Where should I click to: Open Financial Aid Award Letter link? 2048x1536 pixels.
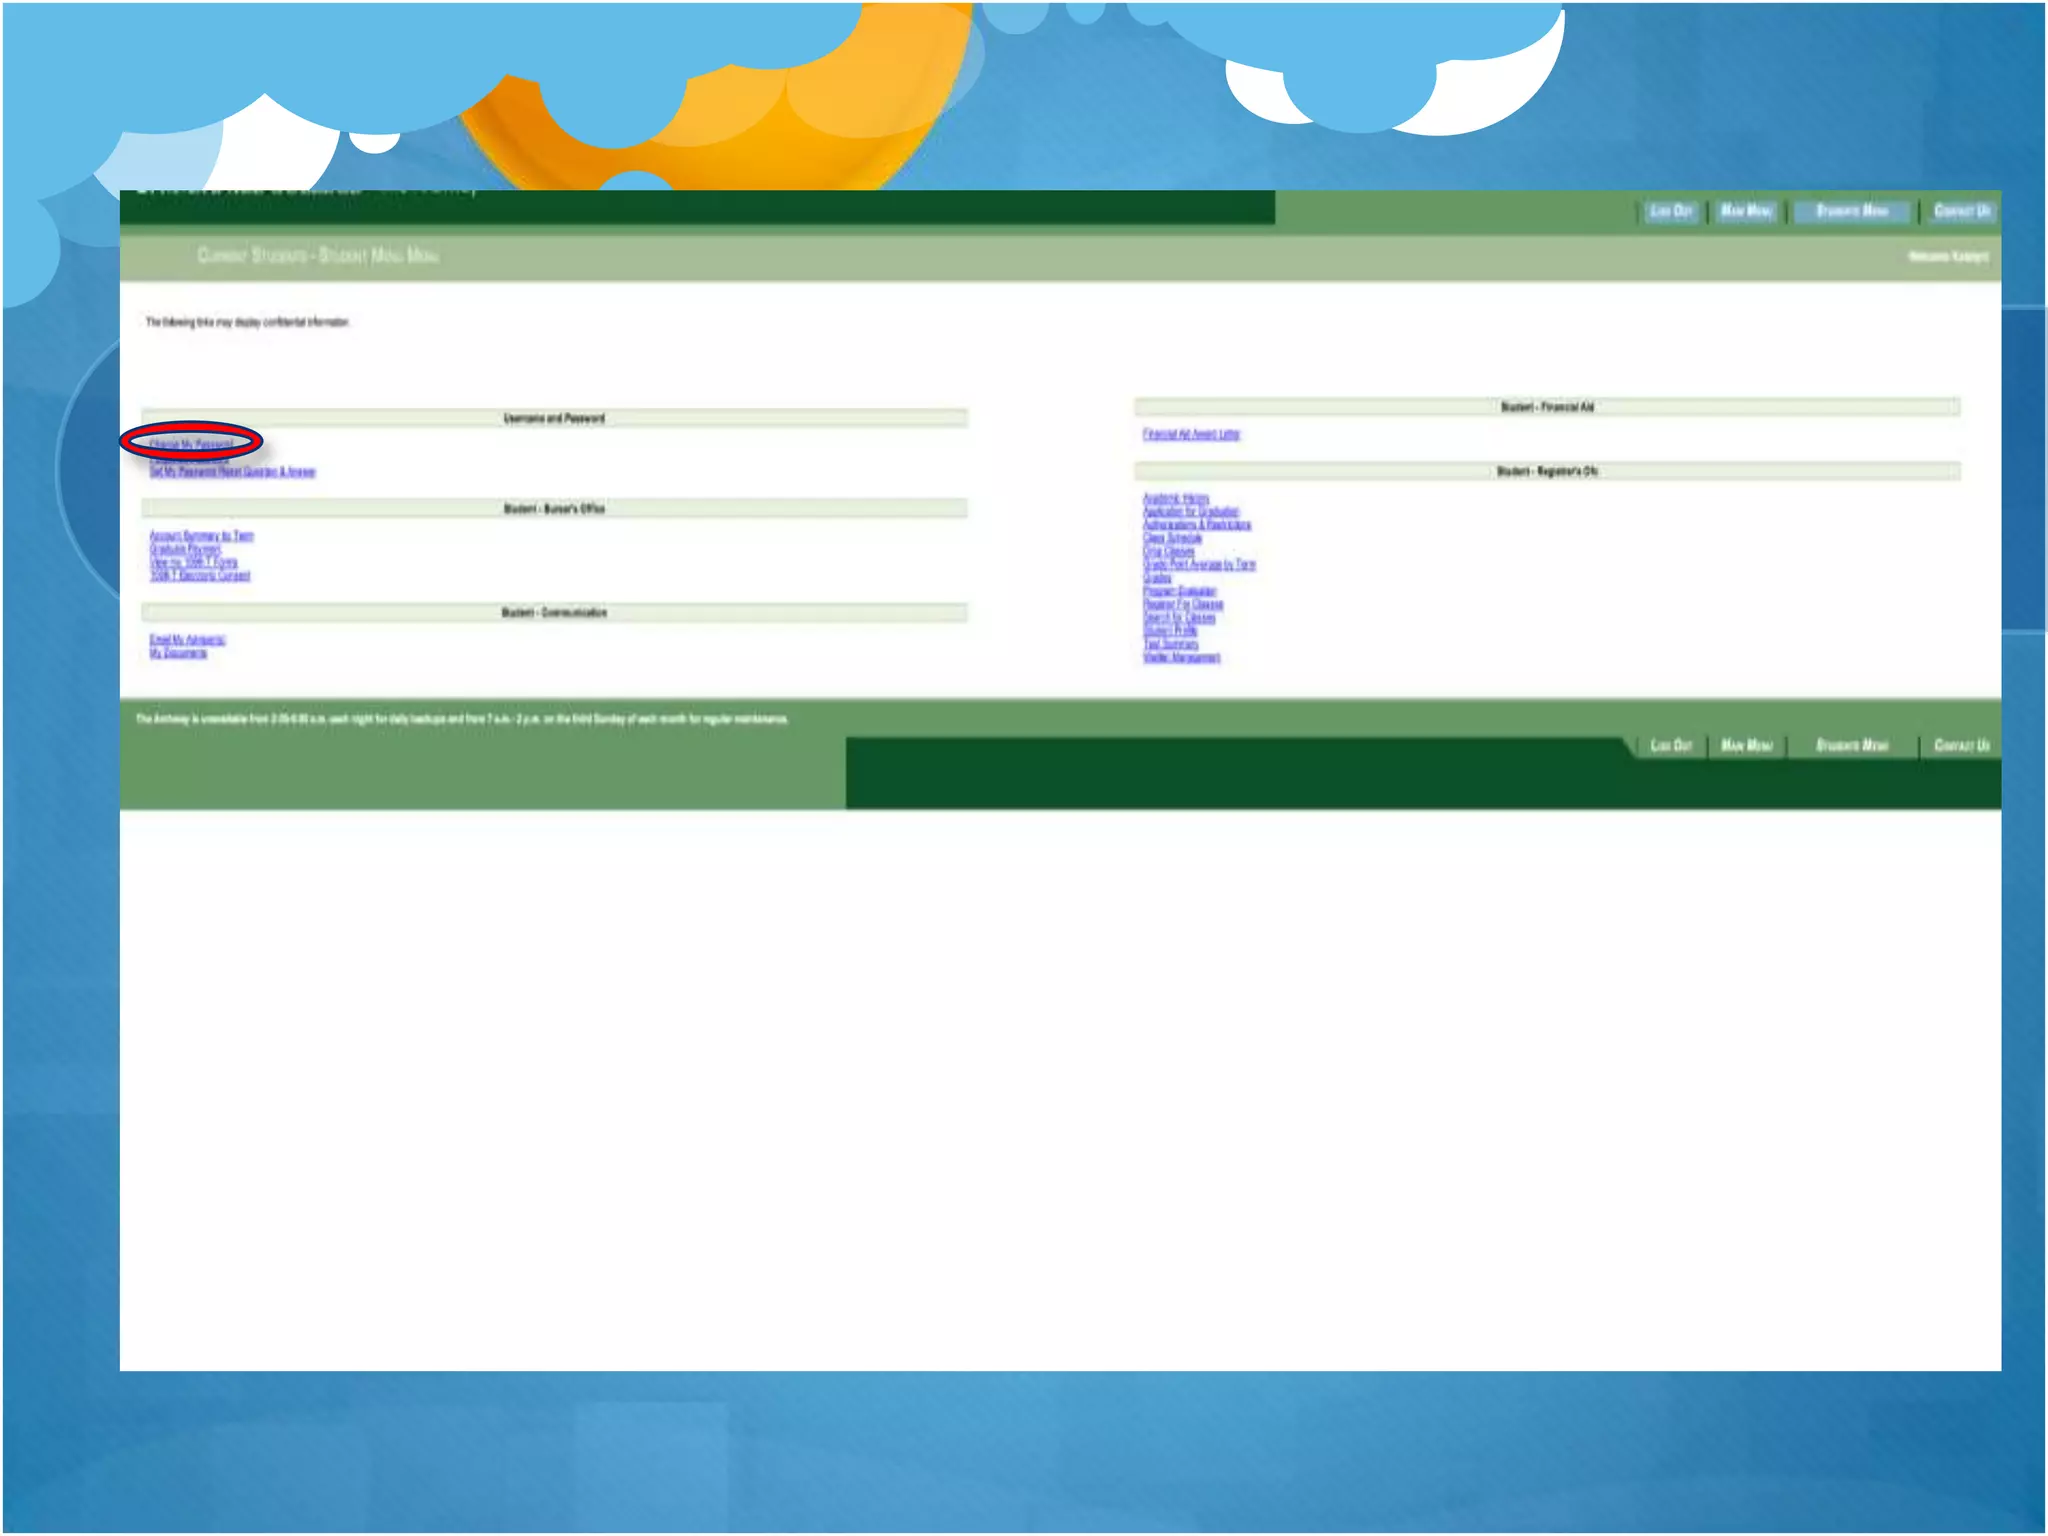point(1191,434)
